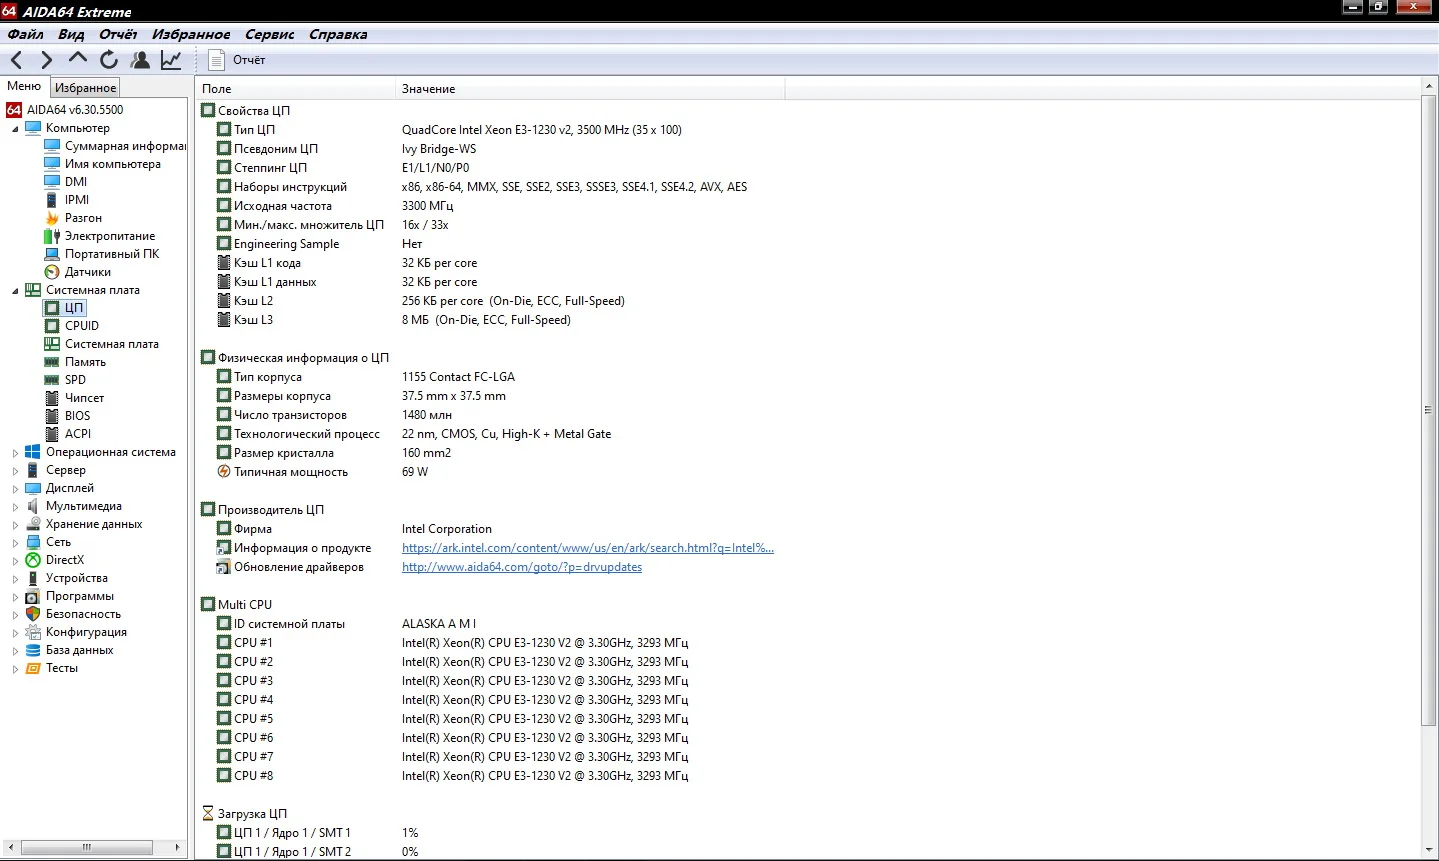Viewport: 1439px width, 861px height.
Task: Select the ID системной платы row
Action: coord(808,624)
